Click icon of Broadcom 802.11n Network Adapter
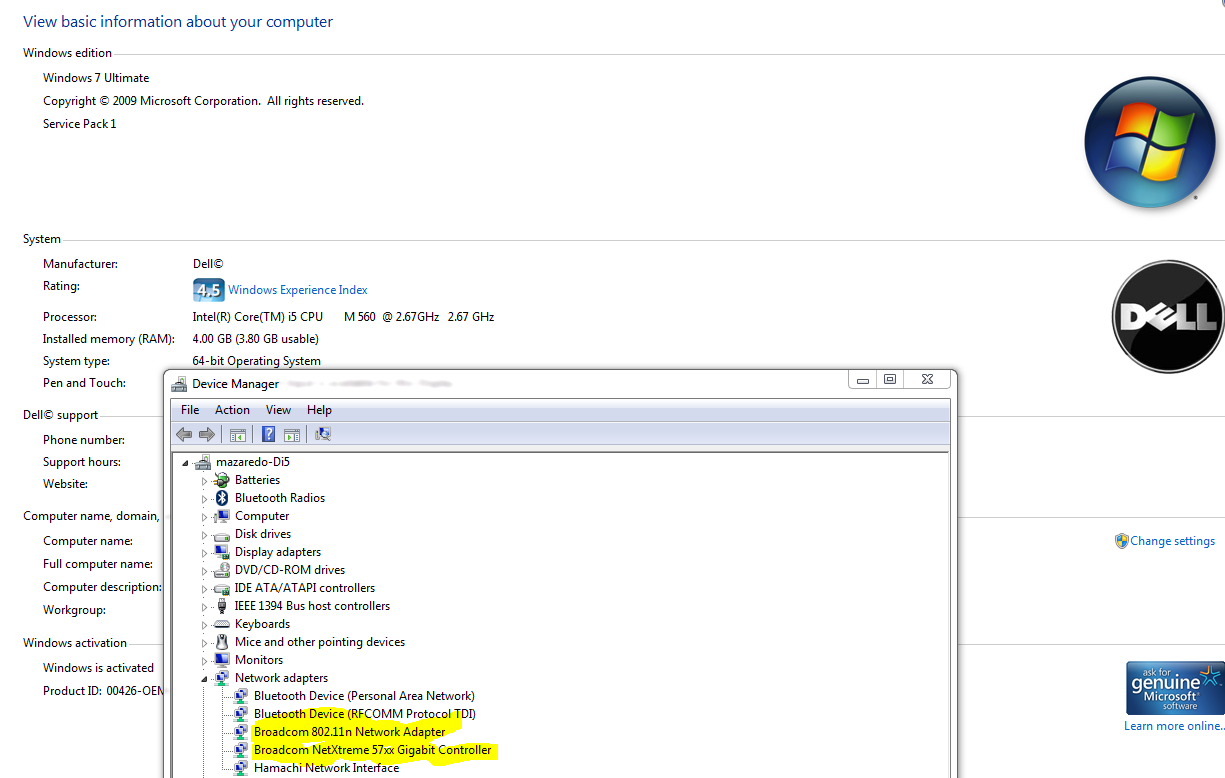This screenshot has width=1225, height=778. tap(241, 732)
